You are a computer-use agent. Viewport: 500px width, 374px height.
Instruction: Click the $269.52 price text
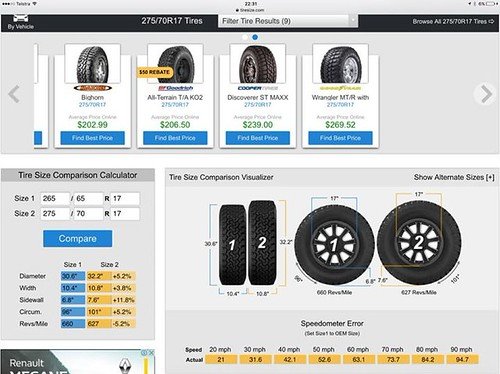[x=340, y=125]
